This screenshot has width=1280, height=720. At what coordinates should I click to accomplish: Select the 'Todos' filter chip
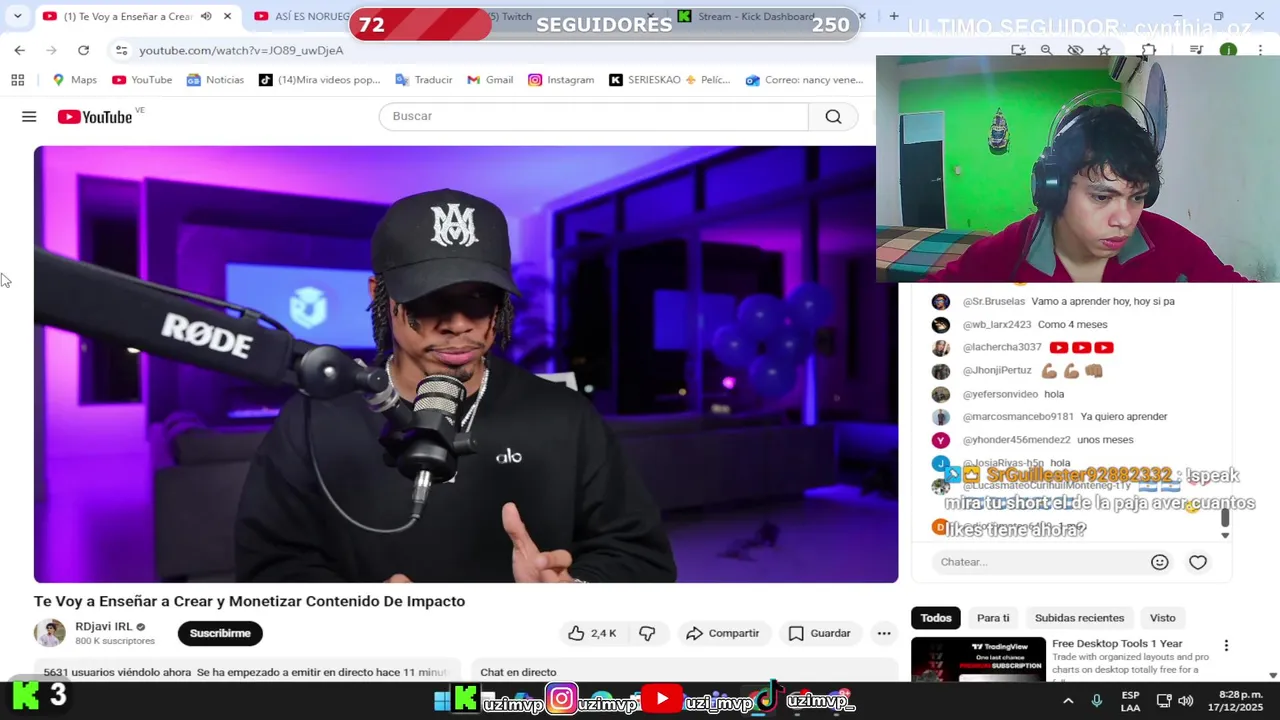point(936,618)
